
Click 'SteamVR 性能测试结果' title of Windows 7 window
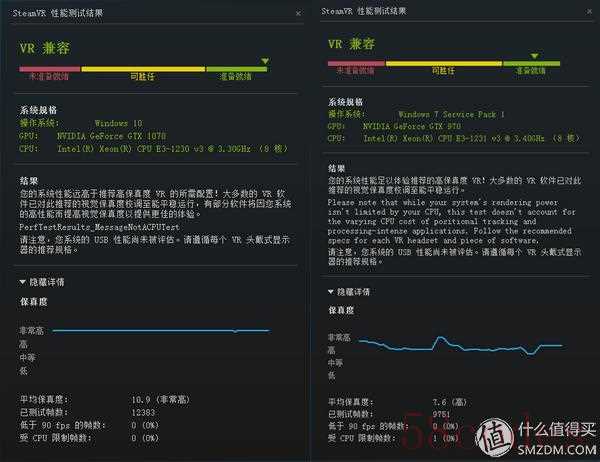[x=364, y=11]
